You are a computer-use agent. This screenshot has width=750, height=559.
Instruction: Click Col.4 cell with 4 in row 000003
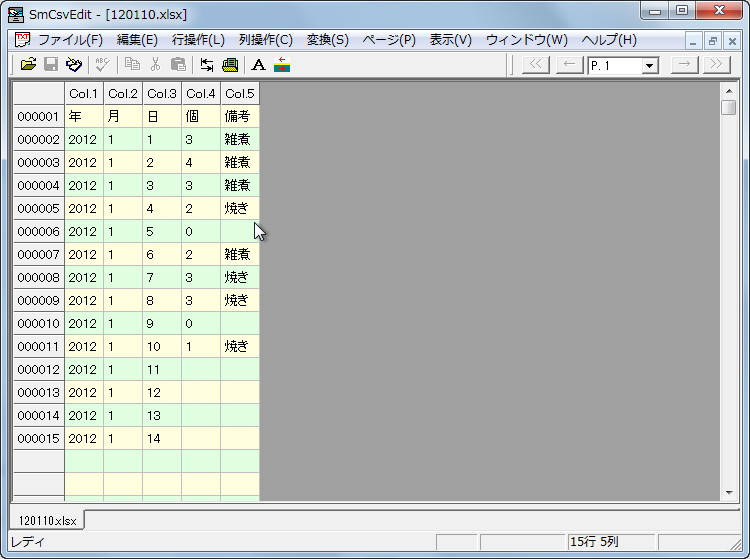tap(201, 162)
